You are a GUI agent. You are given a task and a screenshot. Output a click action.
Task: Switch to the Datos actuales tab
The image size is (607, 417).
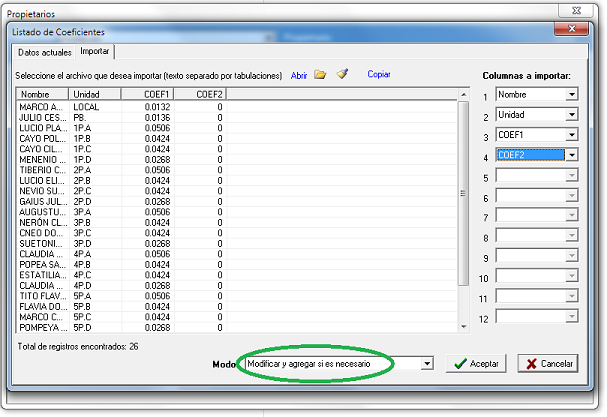pyautogui.click(x=46, y=52)
